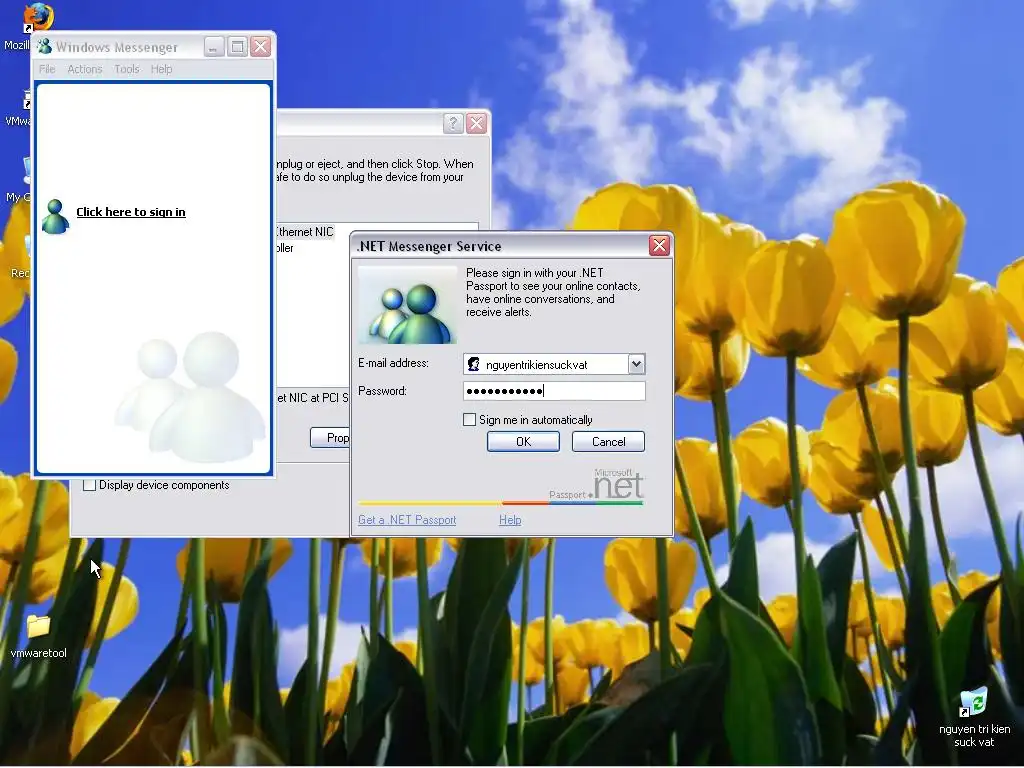Click the Messenger buddies picture in the sign-in dialog

tap(408, 305)
